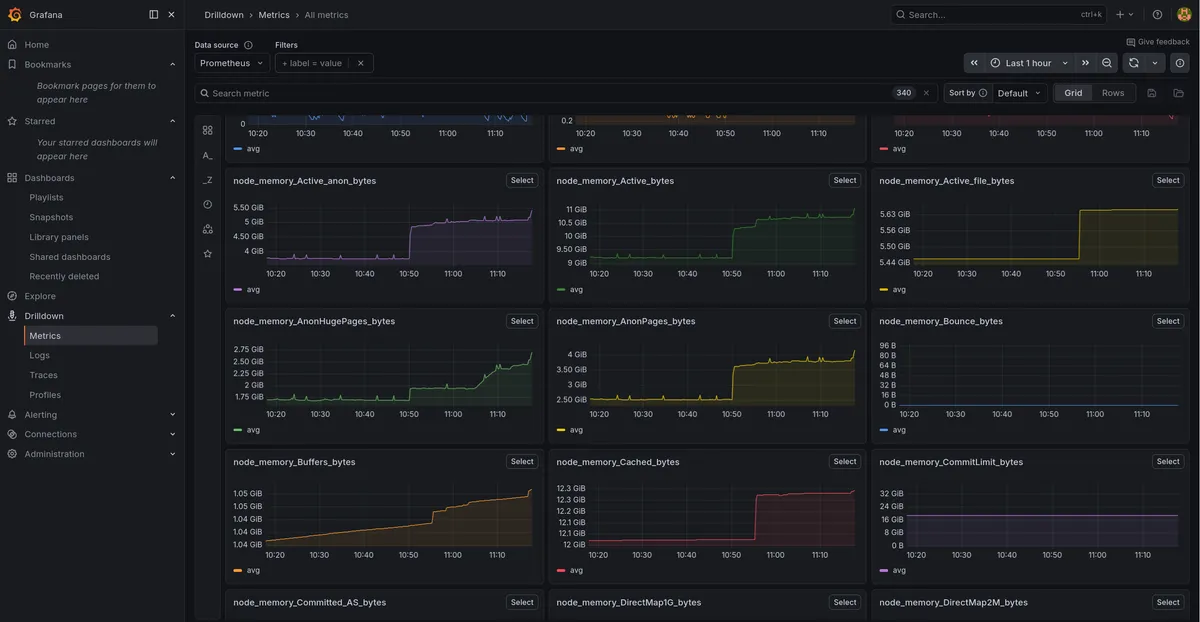1200x622 pixels.
Task: Expand the Connections section chevron
Action: pos(172,434)
